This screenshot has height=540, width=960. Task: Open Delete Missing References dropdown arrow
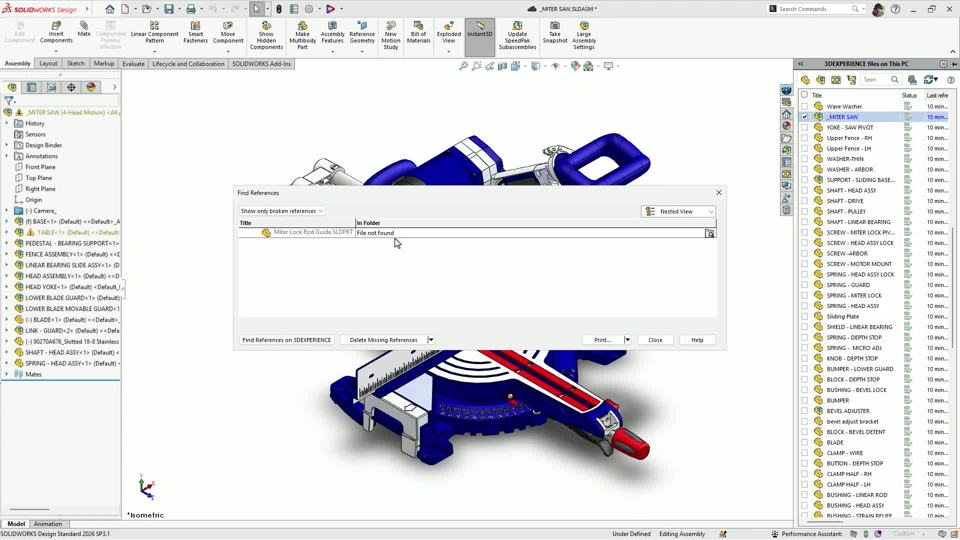(431, 340)
